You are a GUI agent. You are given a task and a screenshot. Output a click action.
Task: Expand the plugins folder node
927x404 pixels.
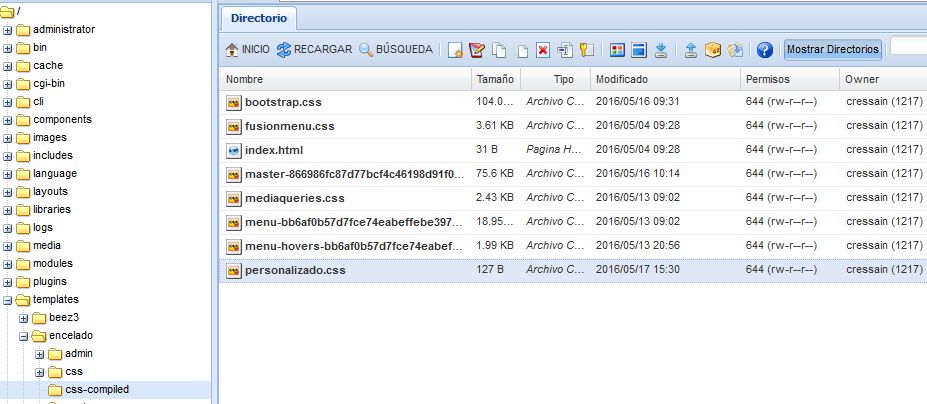click(8, 282)
